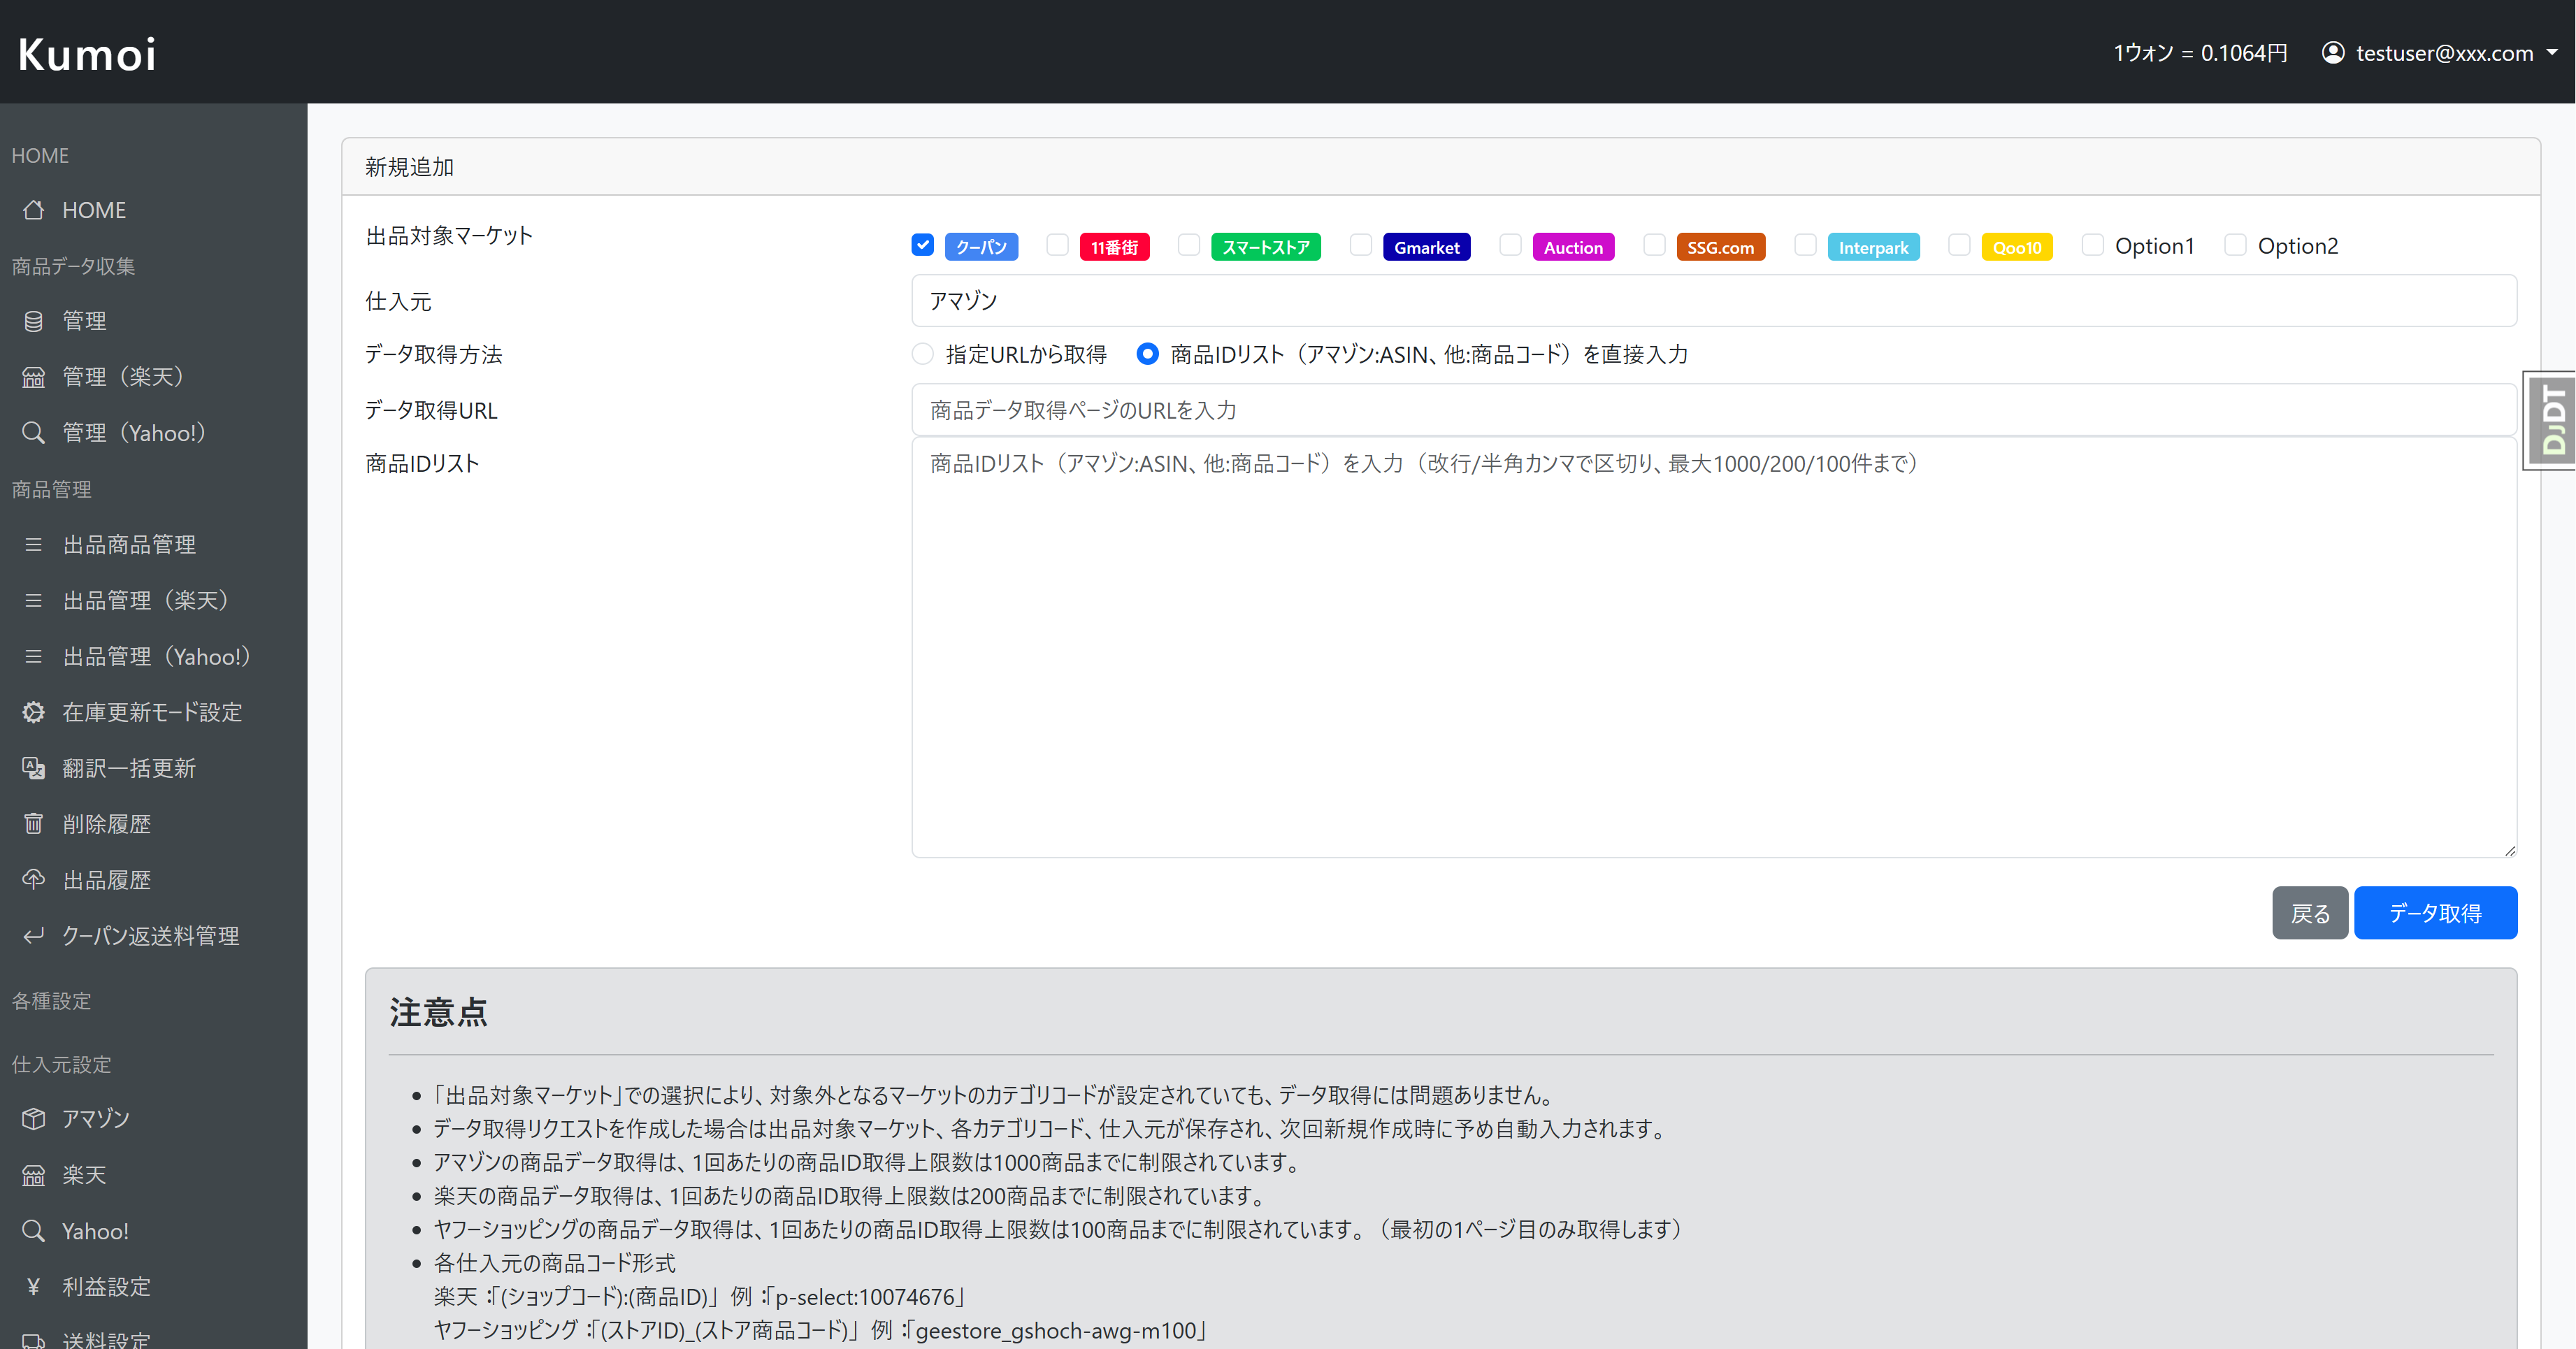The width and height of the screenshot is (2576, 1349).
Task: Select the 翻訳一括更新 translation icon
Action: [x=34, y=768]
